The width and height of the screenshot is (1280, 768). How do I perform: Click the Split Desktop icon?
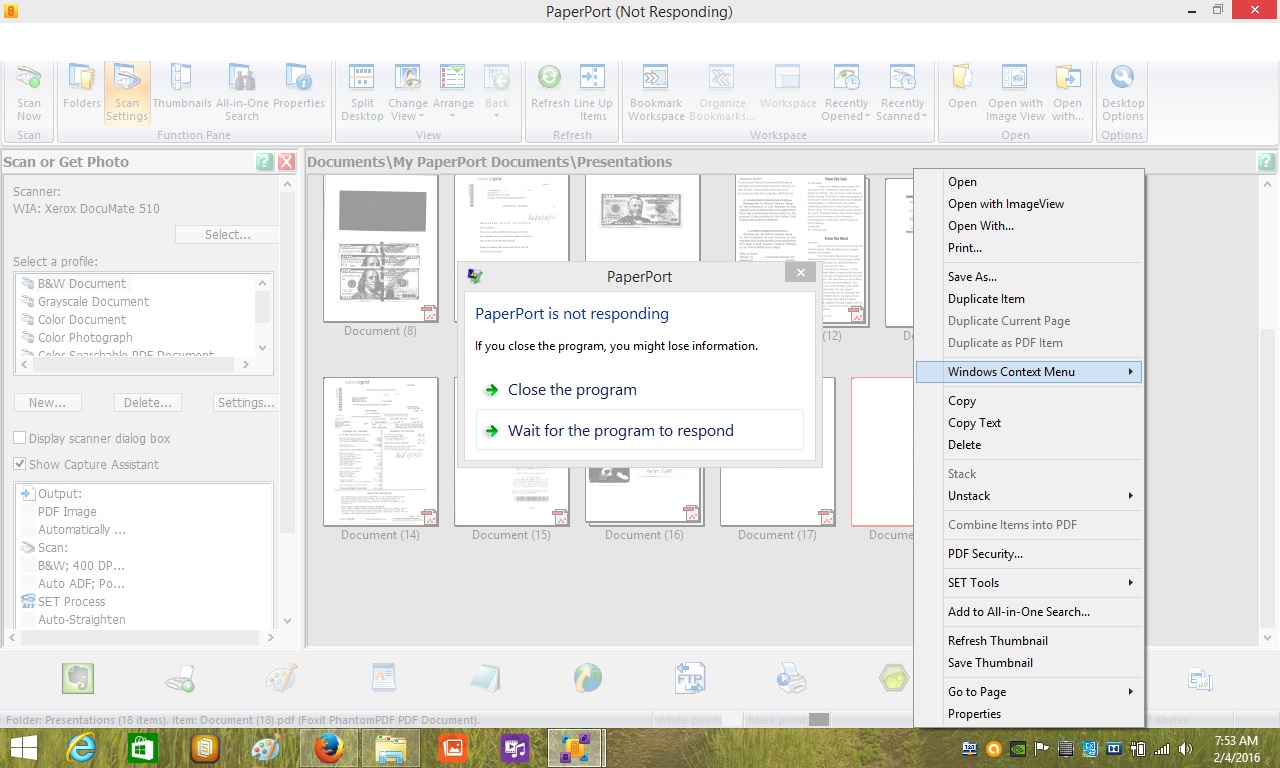[362, 78]
